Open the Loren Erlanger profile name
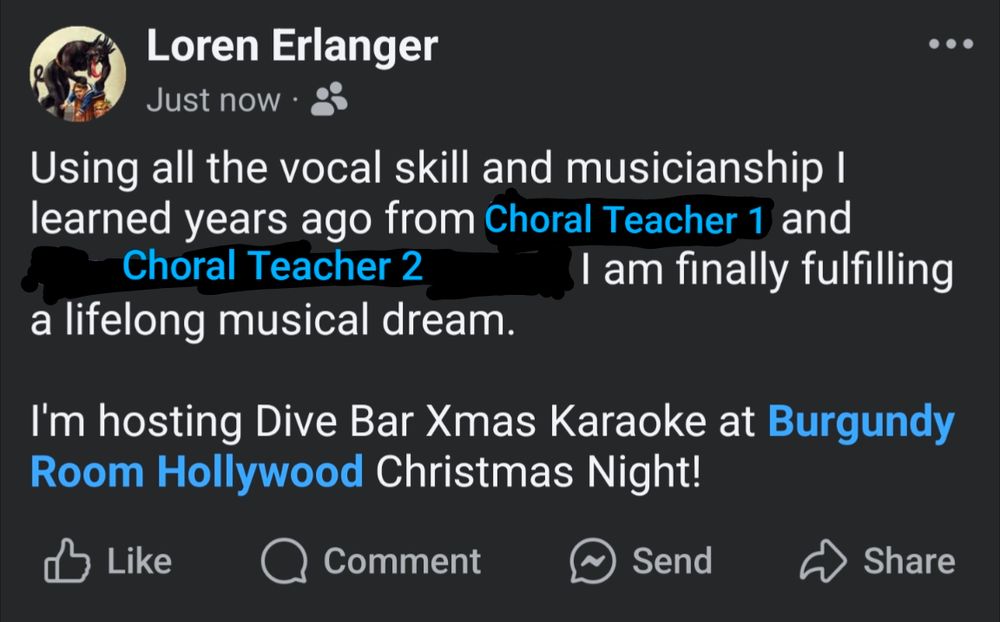1000x622 pixels. (292, 46)
